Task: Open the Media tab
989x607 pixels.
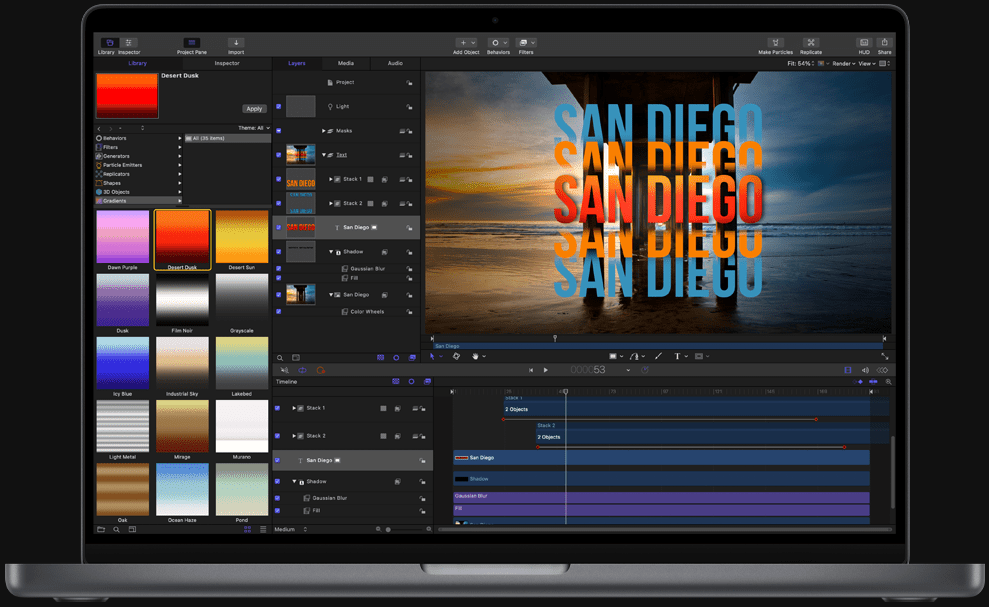Action: click(345, 63)
